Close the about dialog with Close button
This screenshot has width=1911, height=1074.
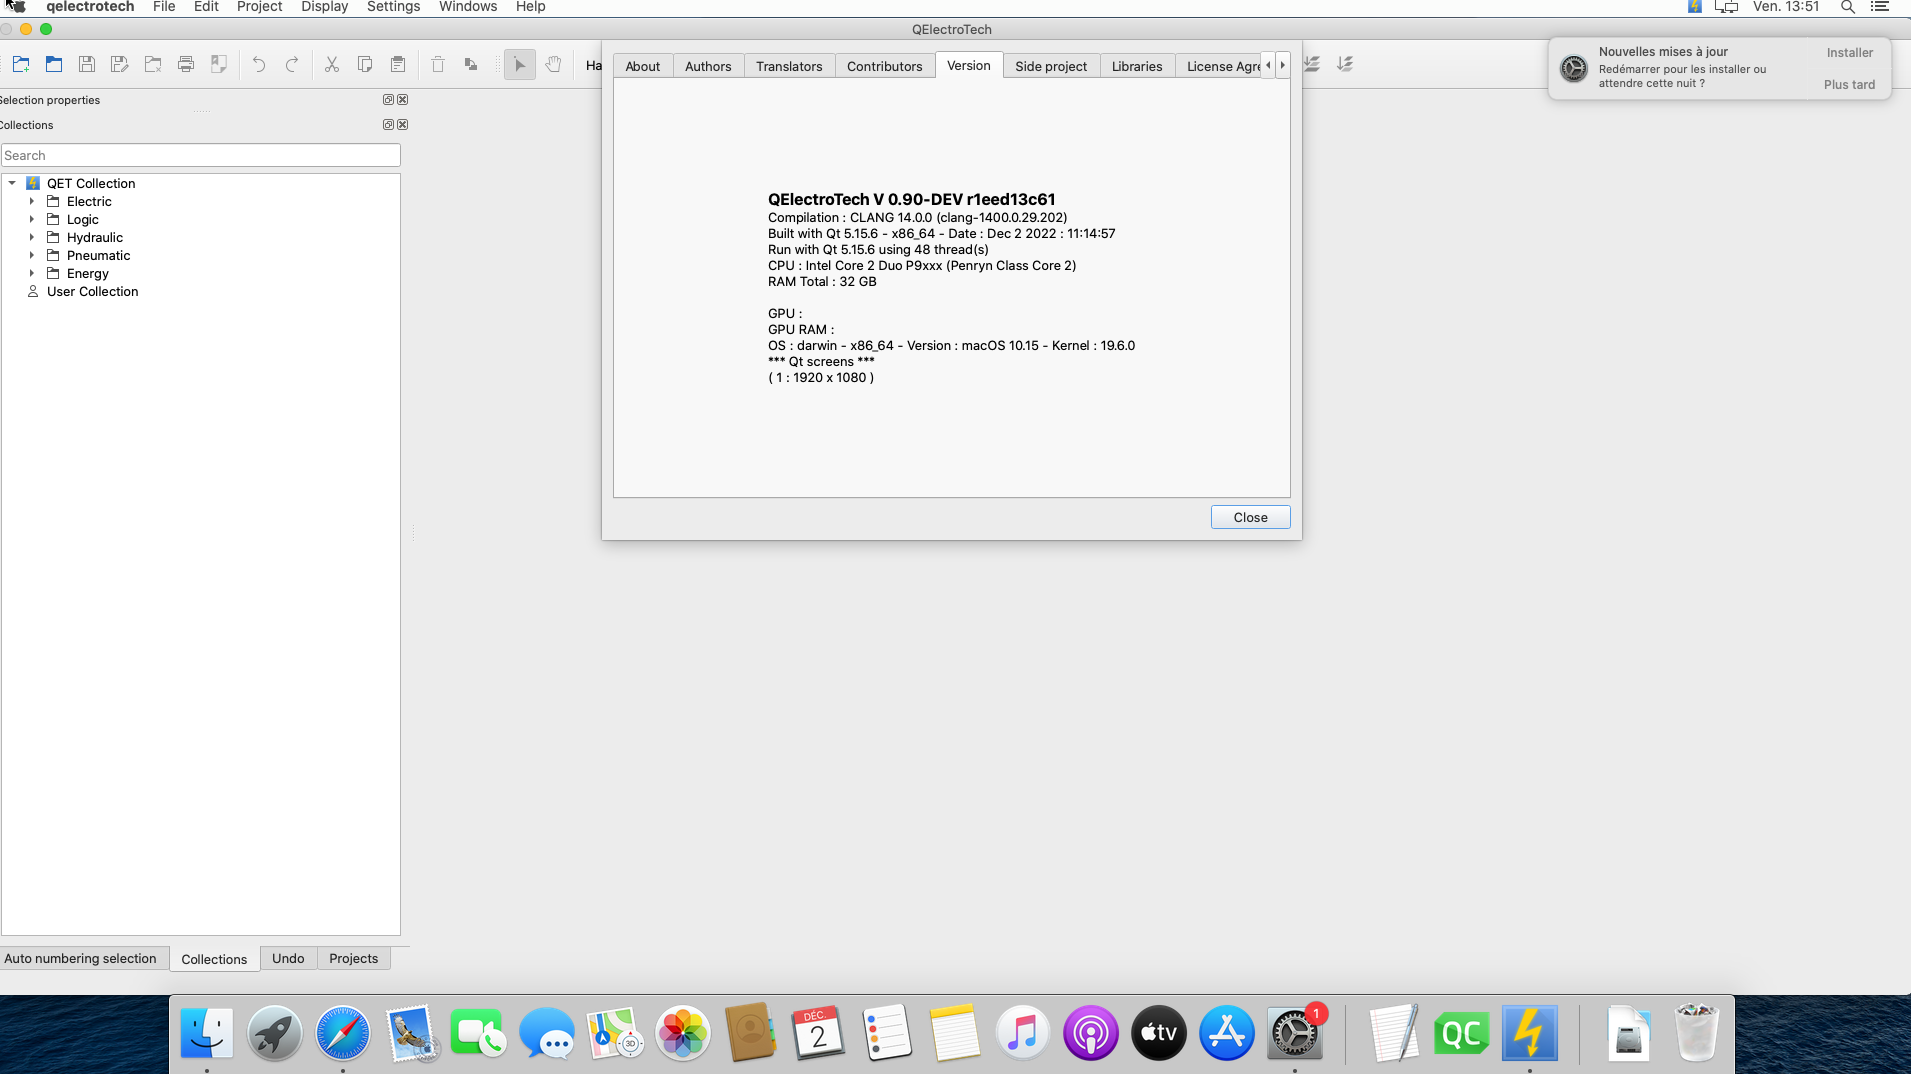point(1250,517)
